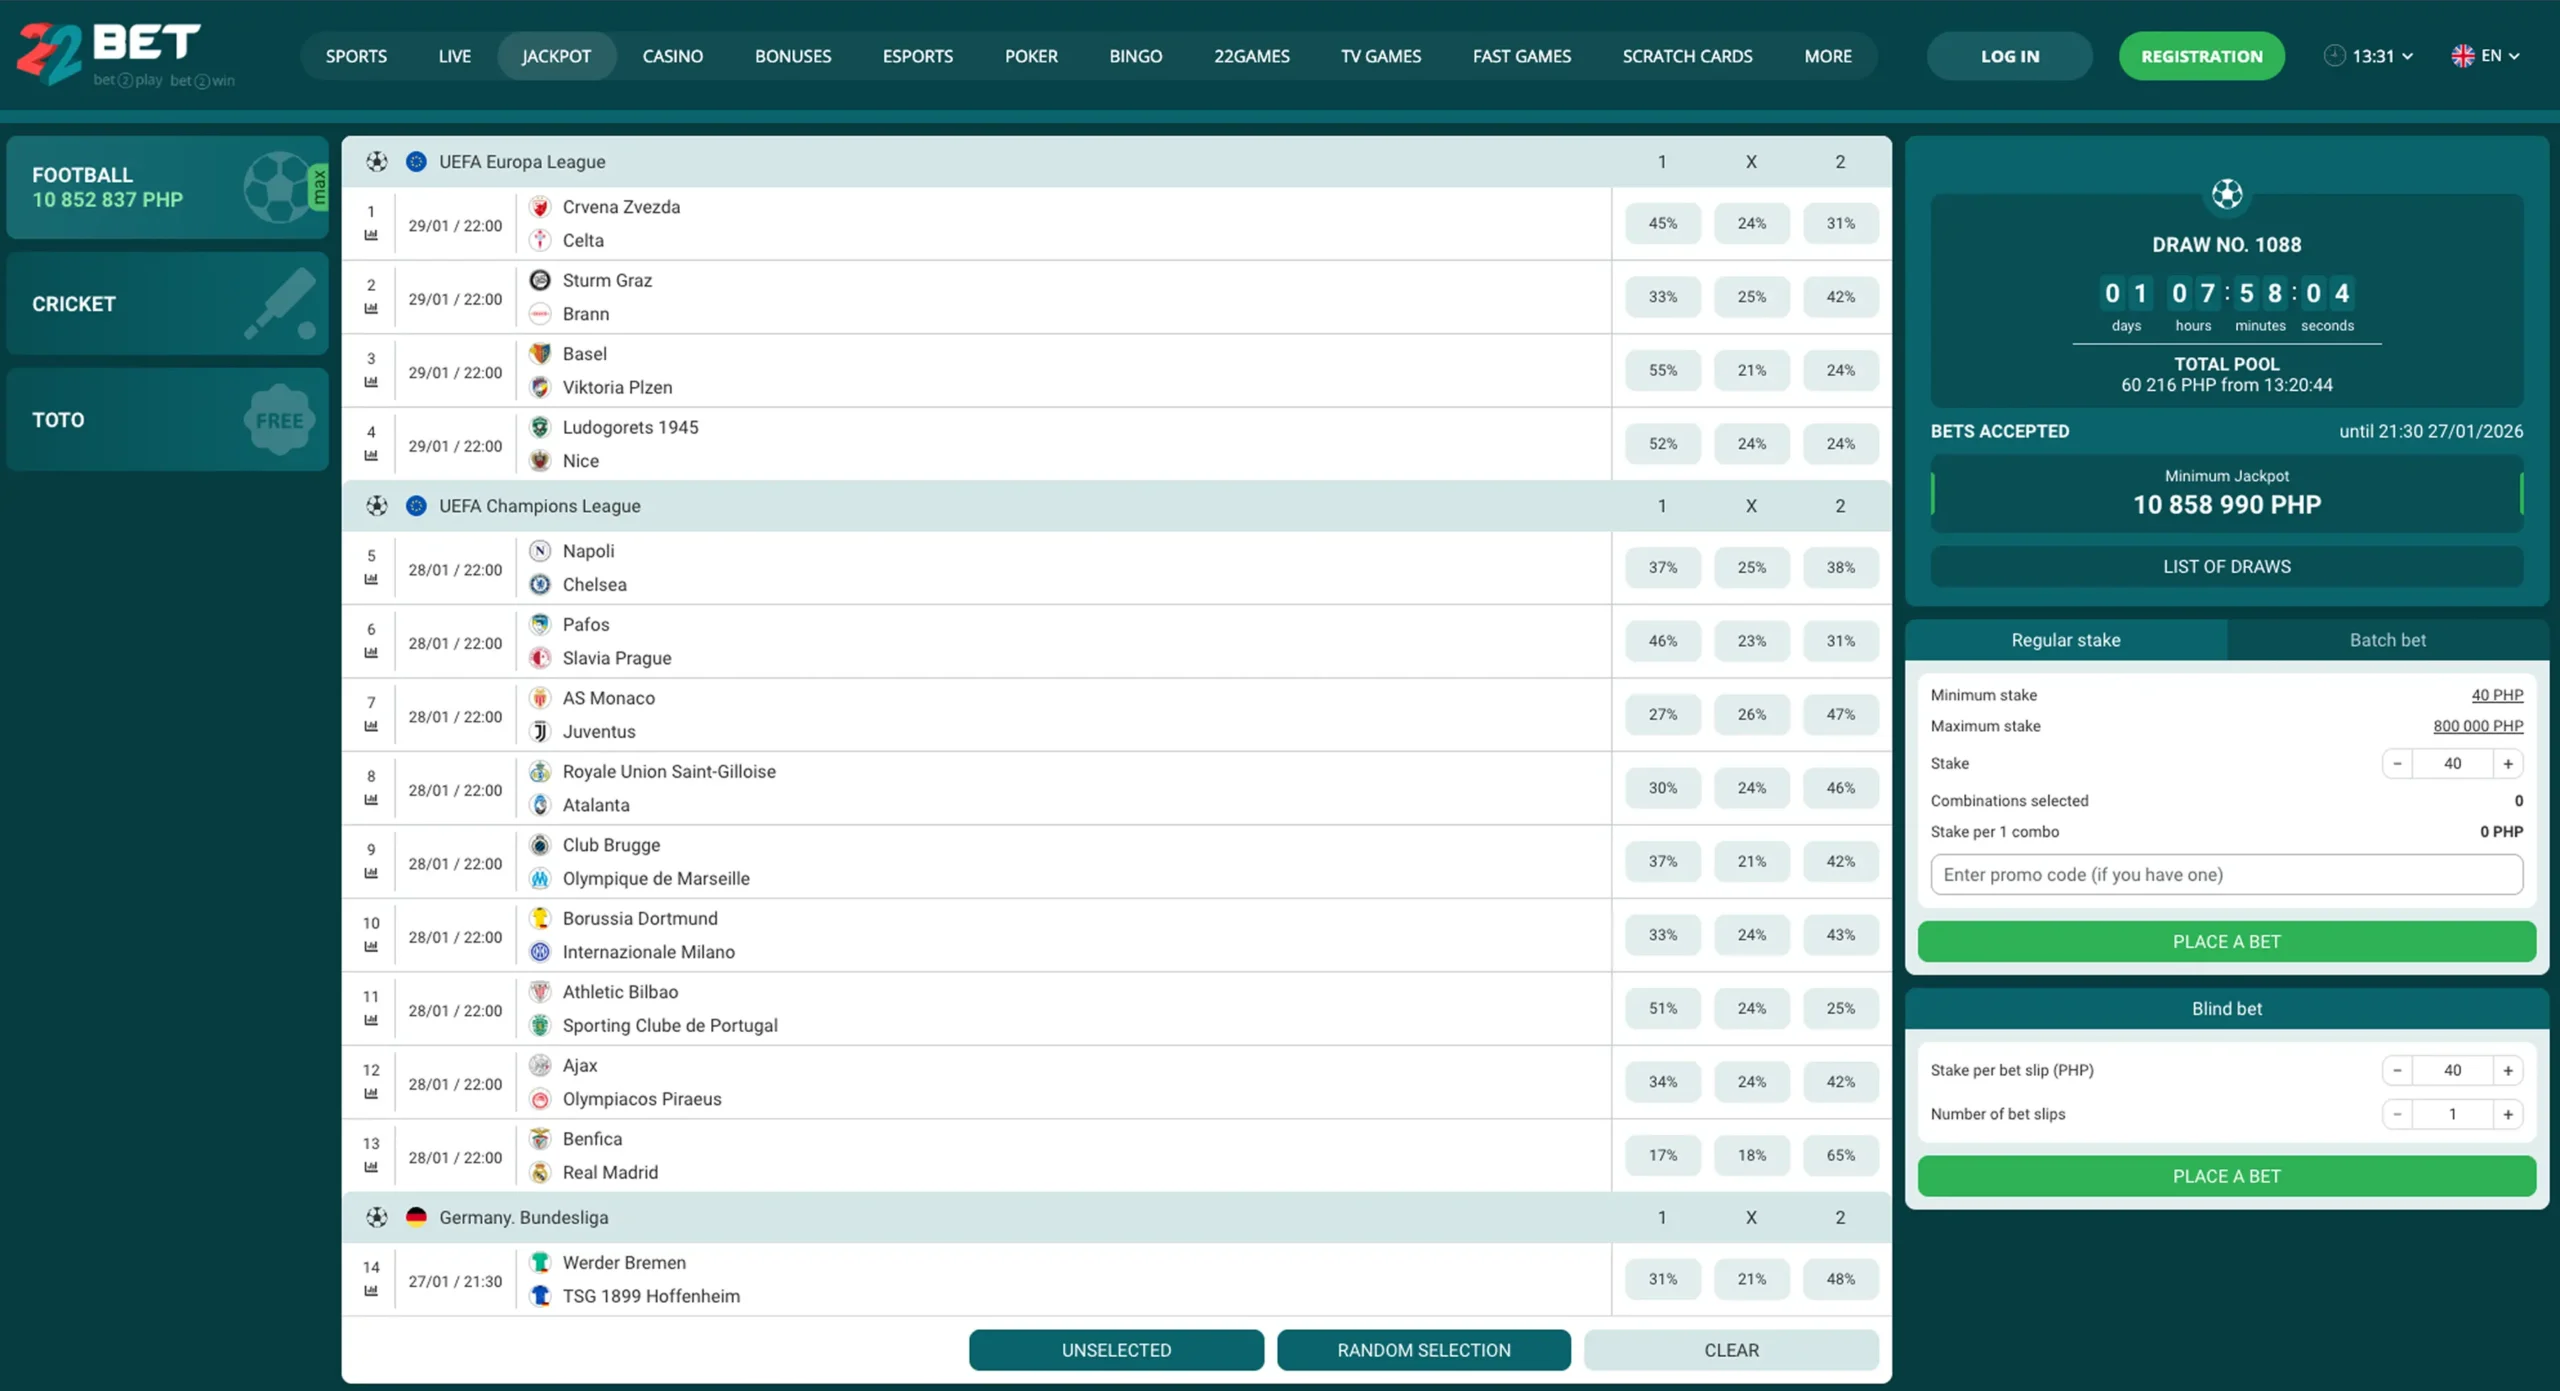Open statistics chart icon for match 1
The height and width of the screenshot is (1391, 2560).
point(371,235)
